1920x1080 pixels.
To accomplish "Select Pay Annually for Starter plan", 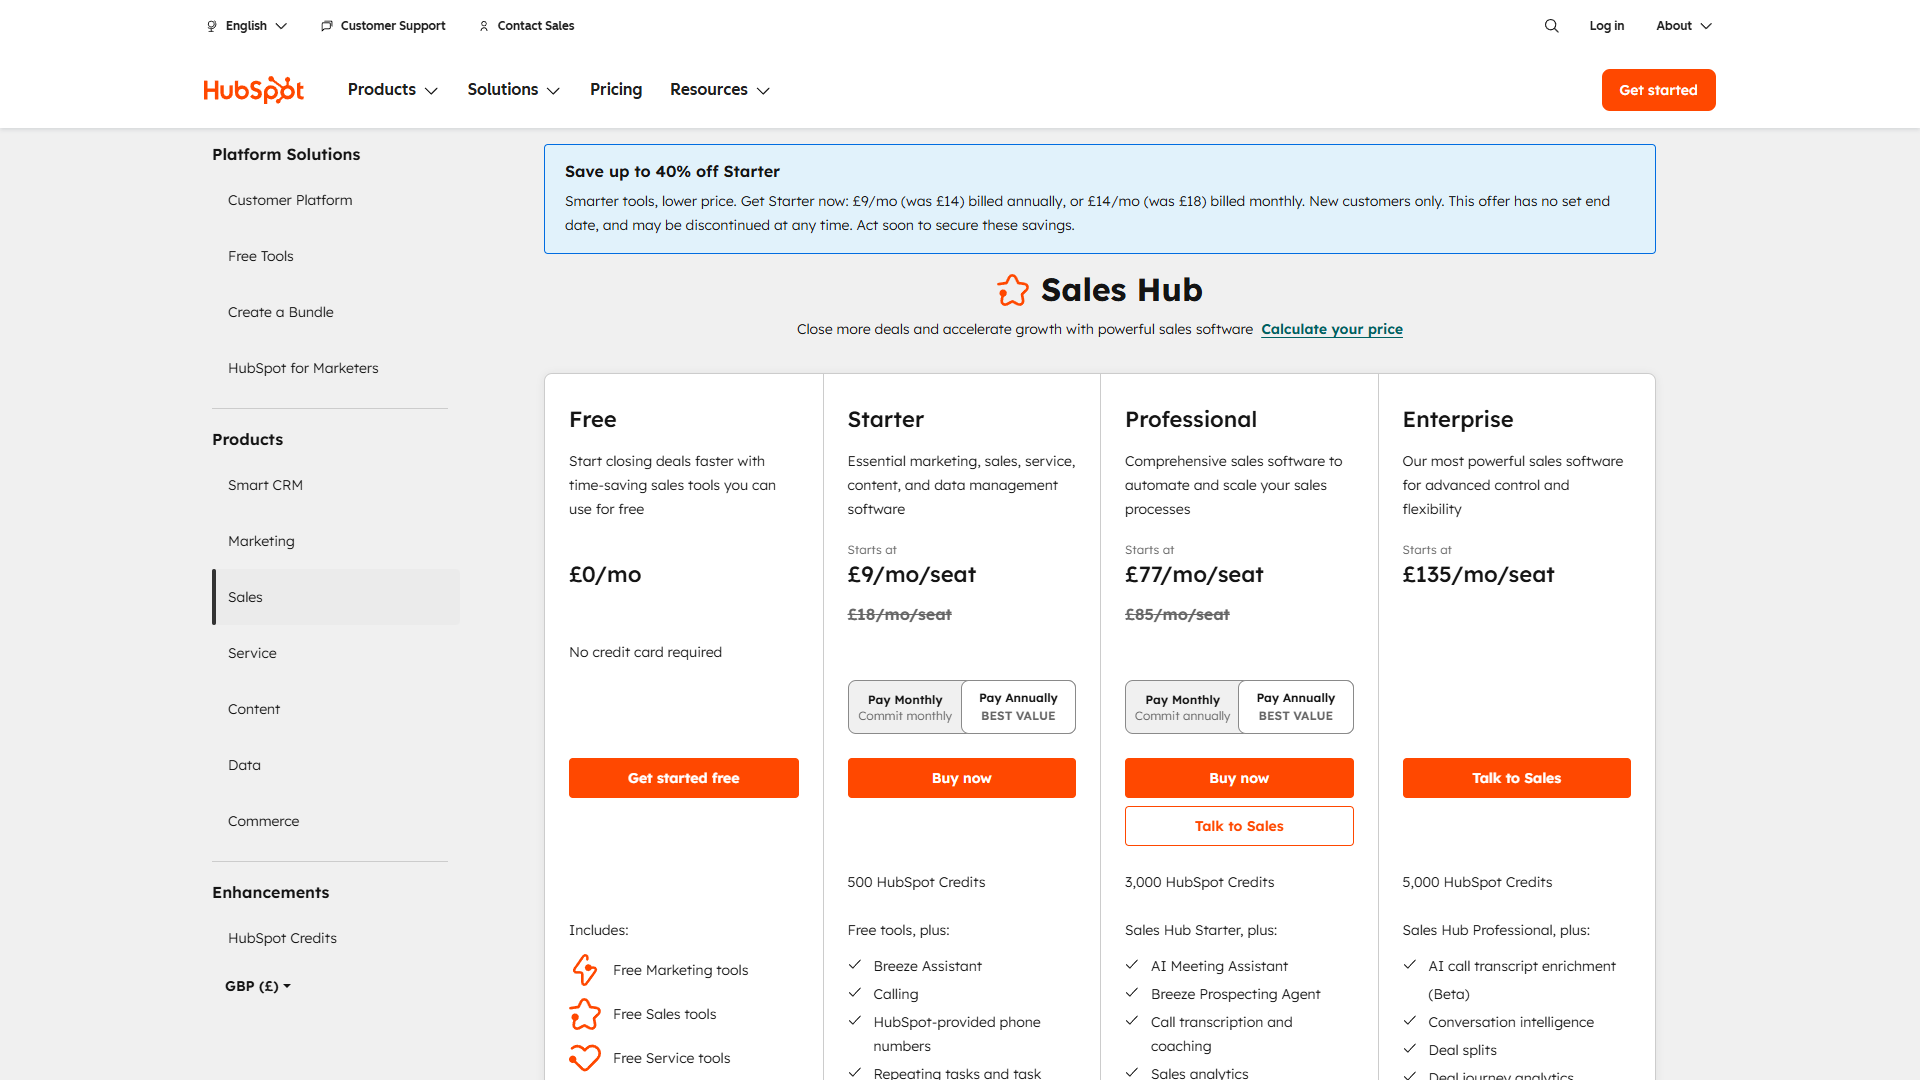I will click(1018, 707).
